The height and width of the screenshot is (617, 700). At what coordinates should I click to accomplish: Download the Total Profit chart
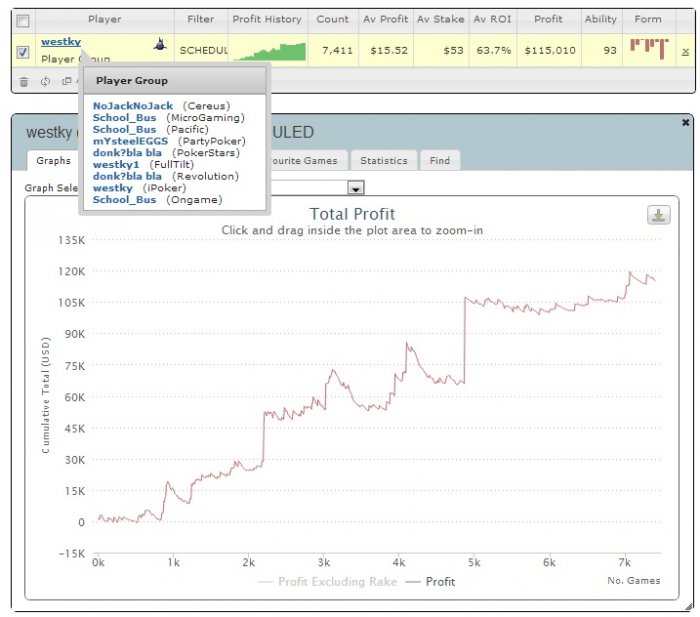click(x=658, y=215)
